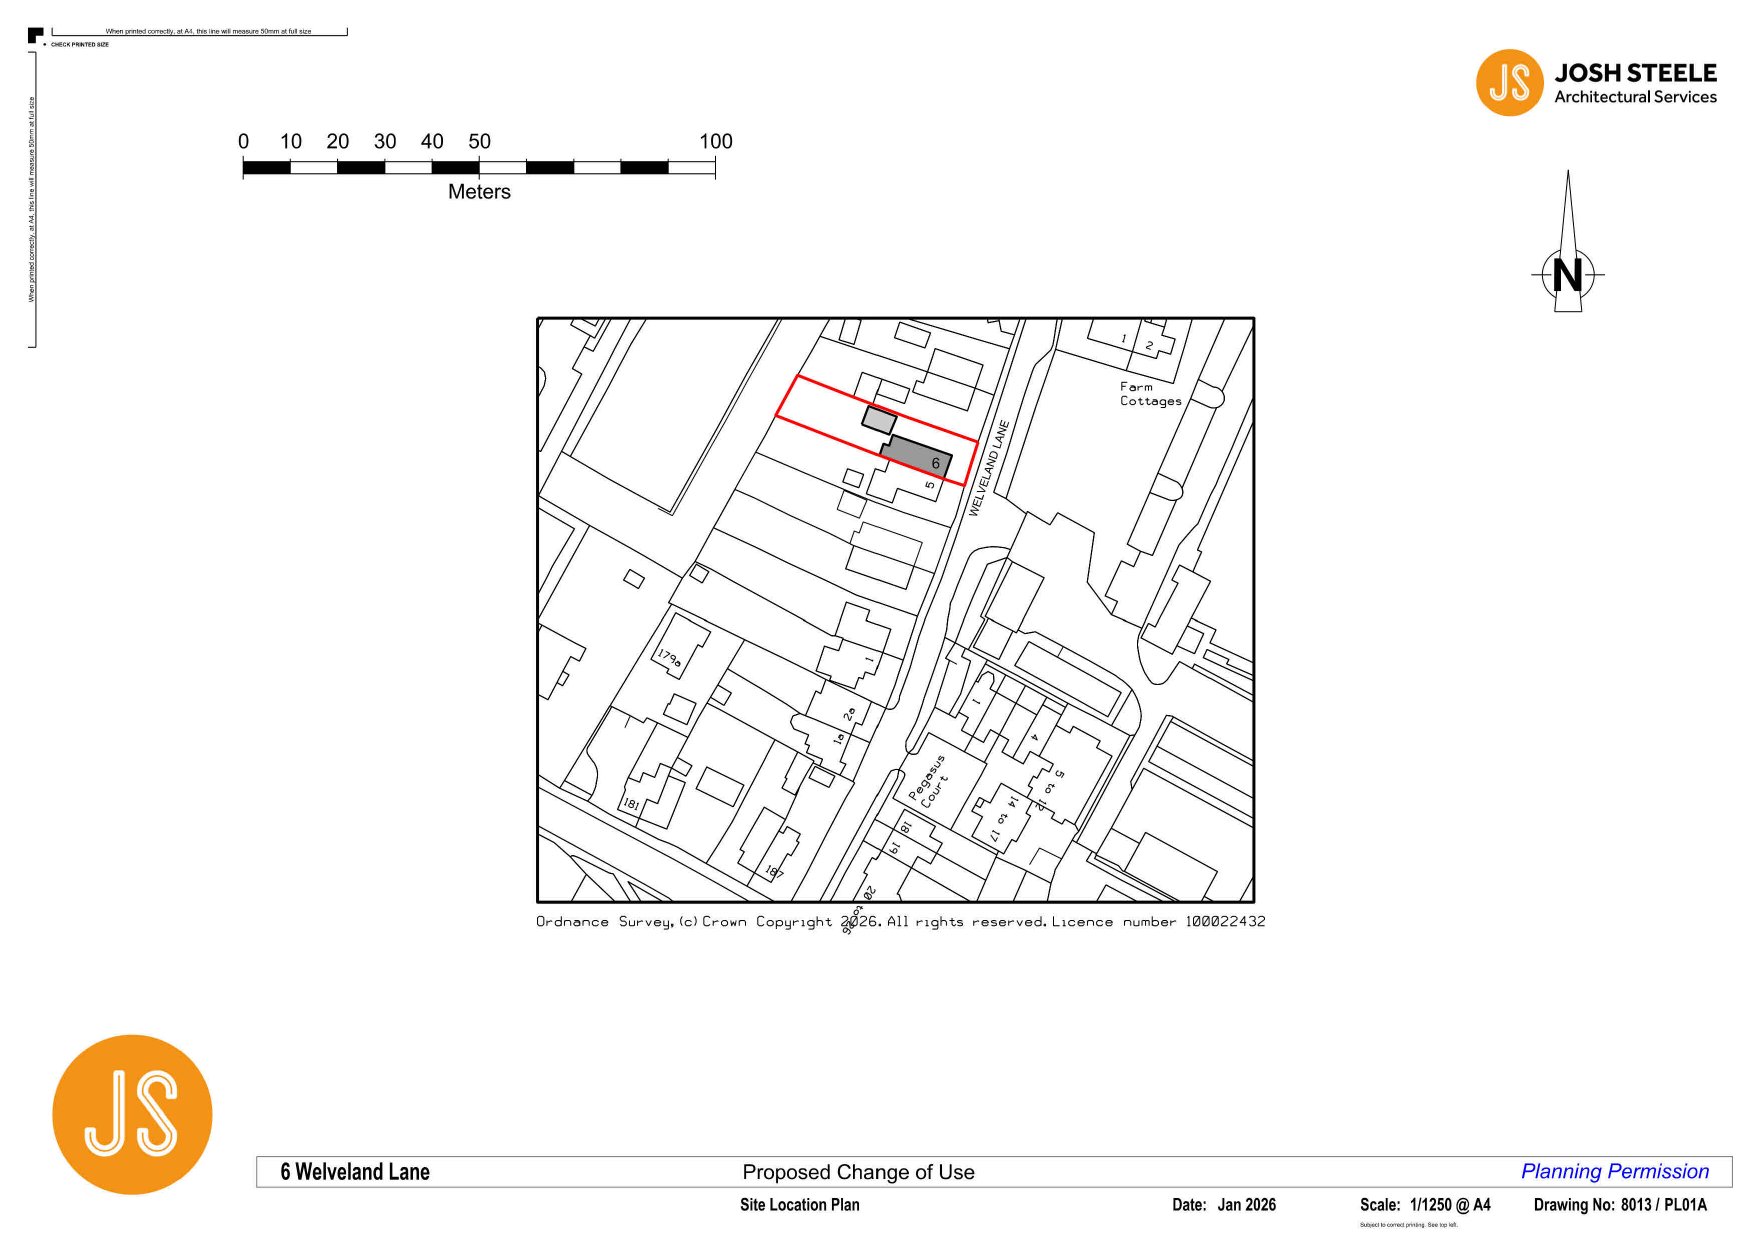
Task: Click the small JS logo beside Josh Steele
Action: tap(1509, 83)
